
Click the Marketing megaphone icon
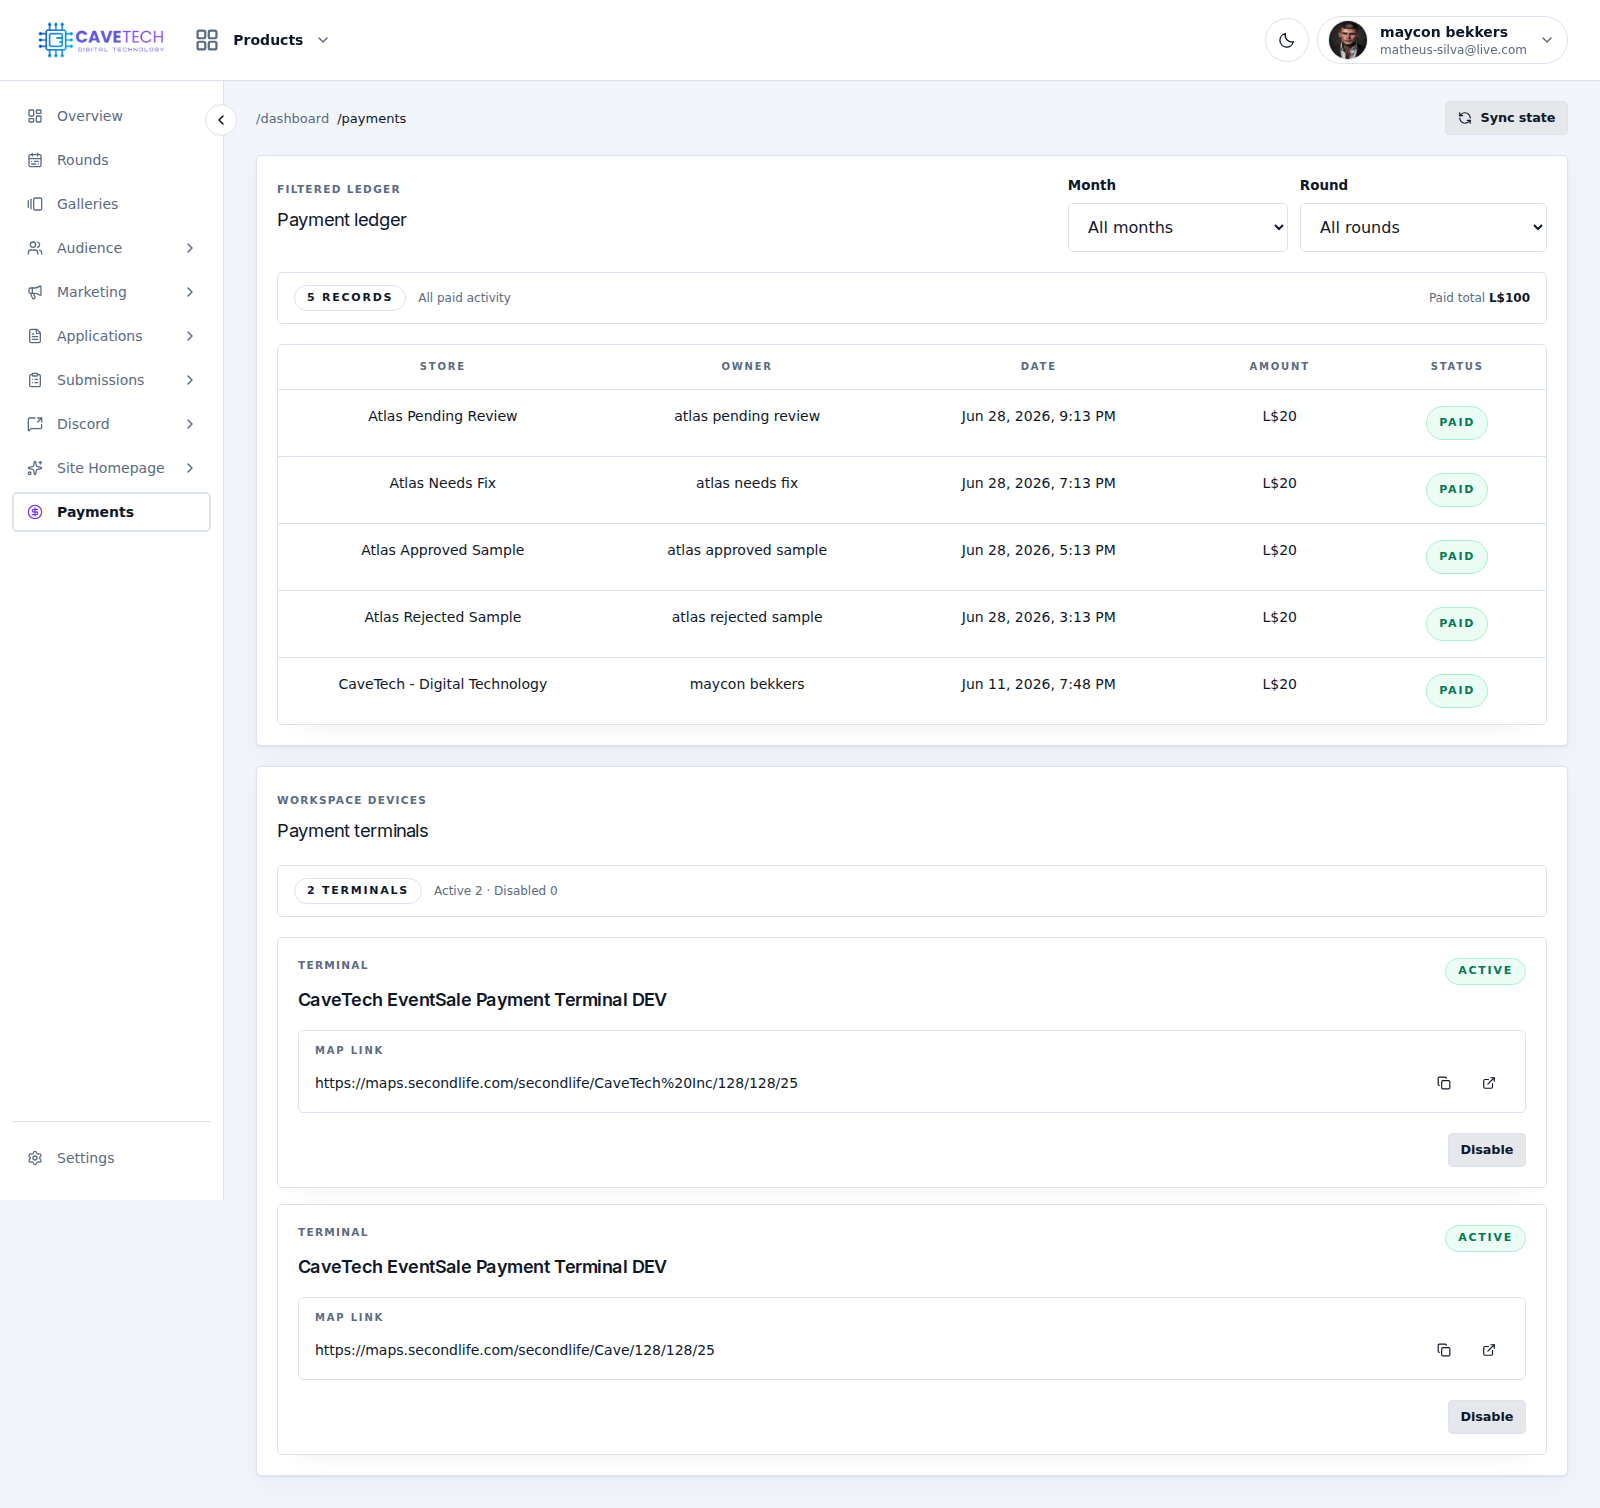pyautogui.click(x=35, y=292)
